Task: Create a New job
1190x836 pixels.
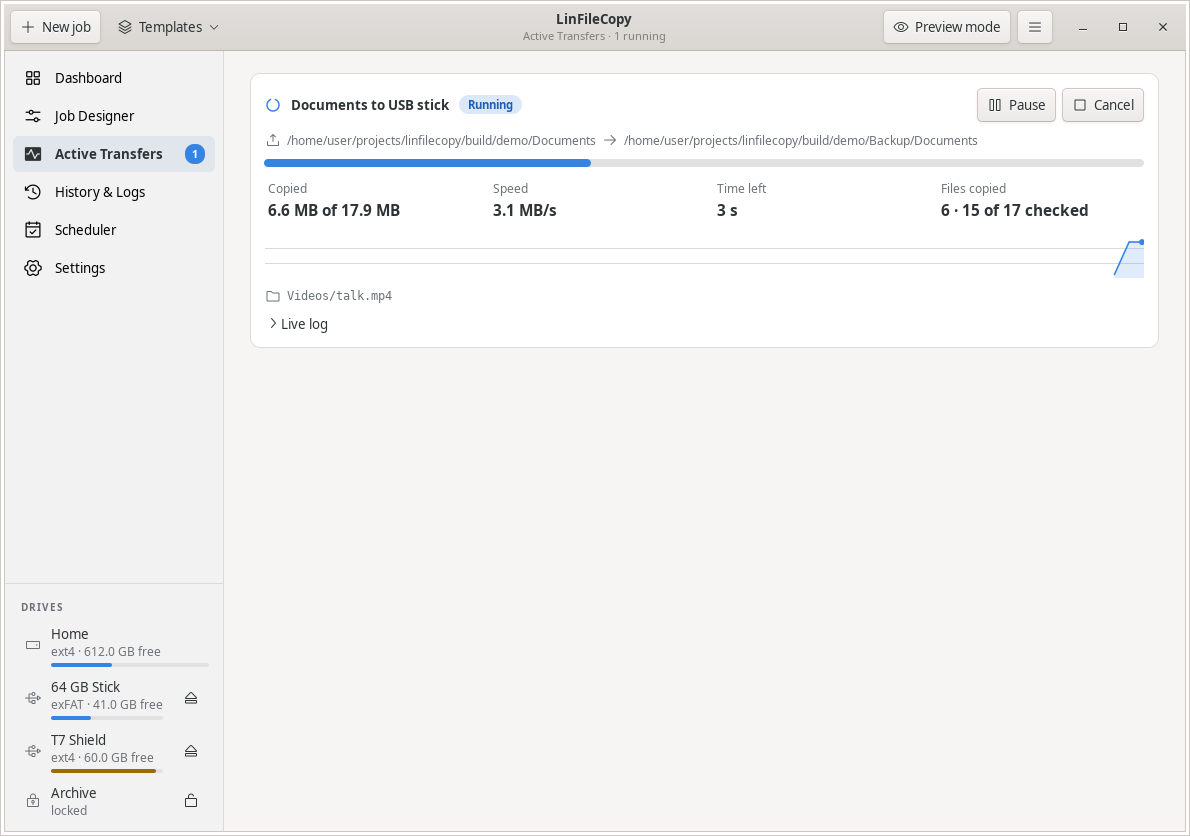Action: pyautogui.click(x=56, y=27)
